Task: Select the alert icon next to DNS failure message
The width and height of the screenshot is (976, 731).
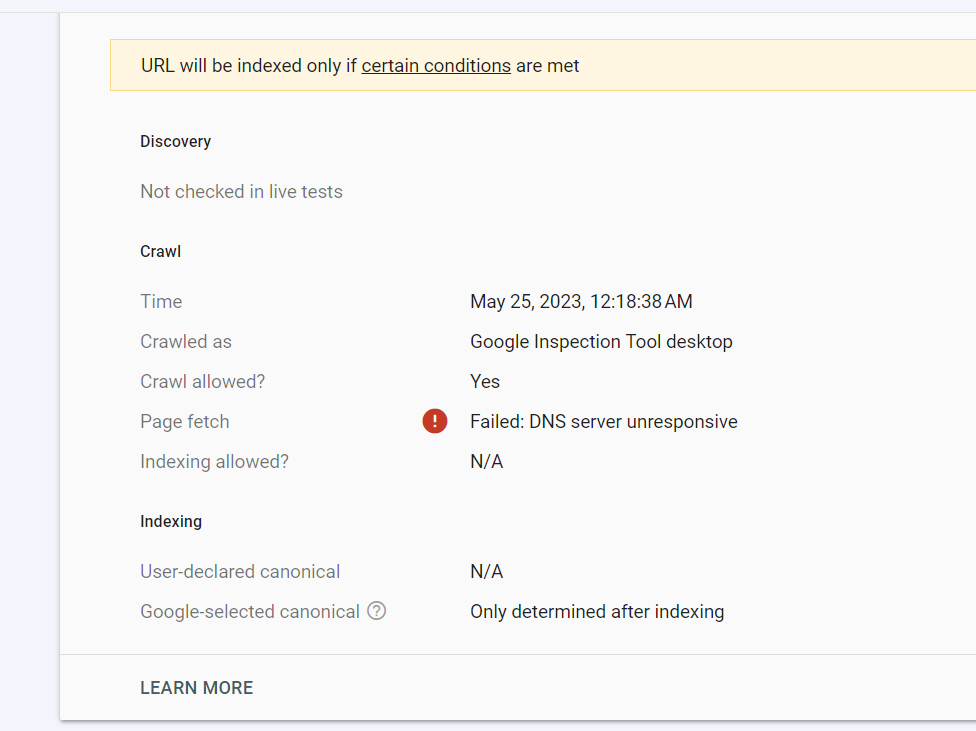Action: point(434,421)
